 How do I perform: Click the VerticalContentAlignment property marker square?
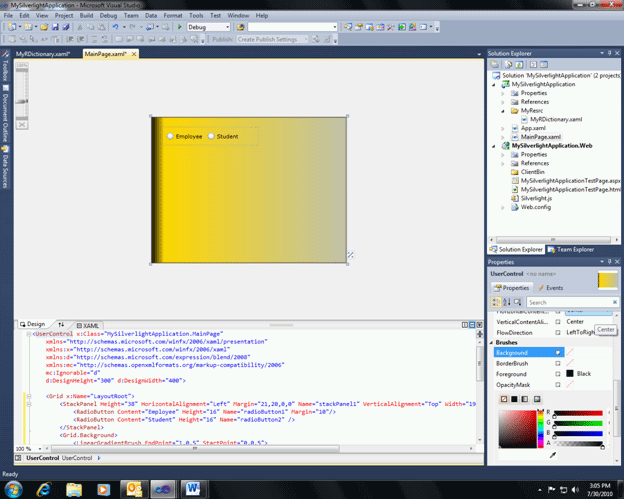(558, 322)
